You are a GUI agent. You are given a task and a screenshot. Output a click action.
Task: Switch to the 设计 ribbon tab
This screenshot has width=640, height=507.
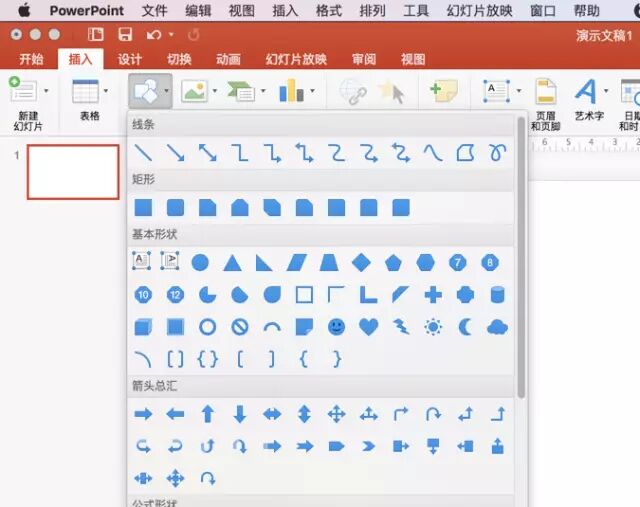tap(130, 60)
